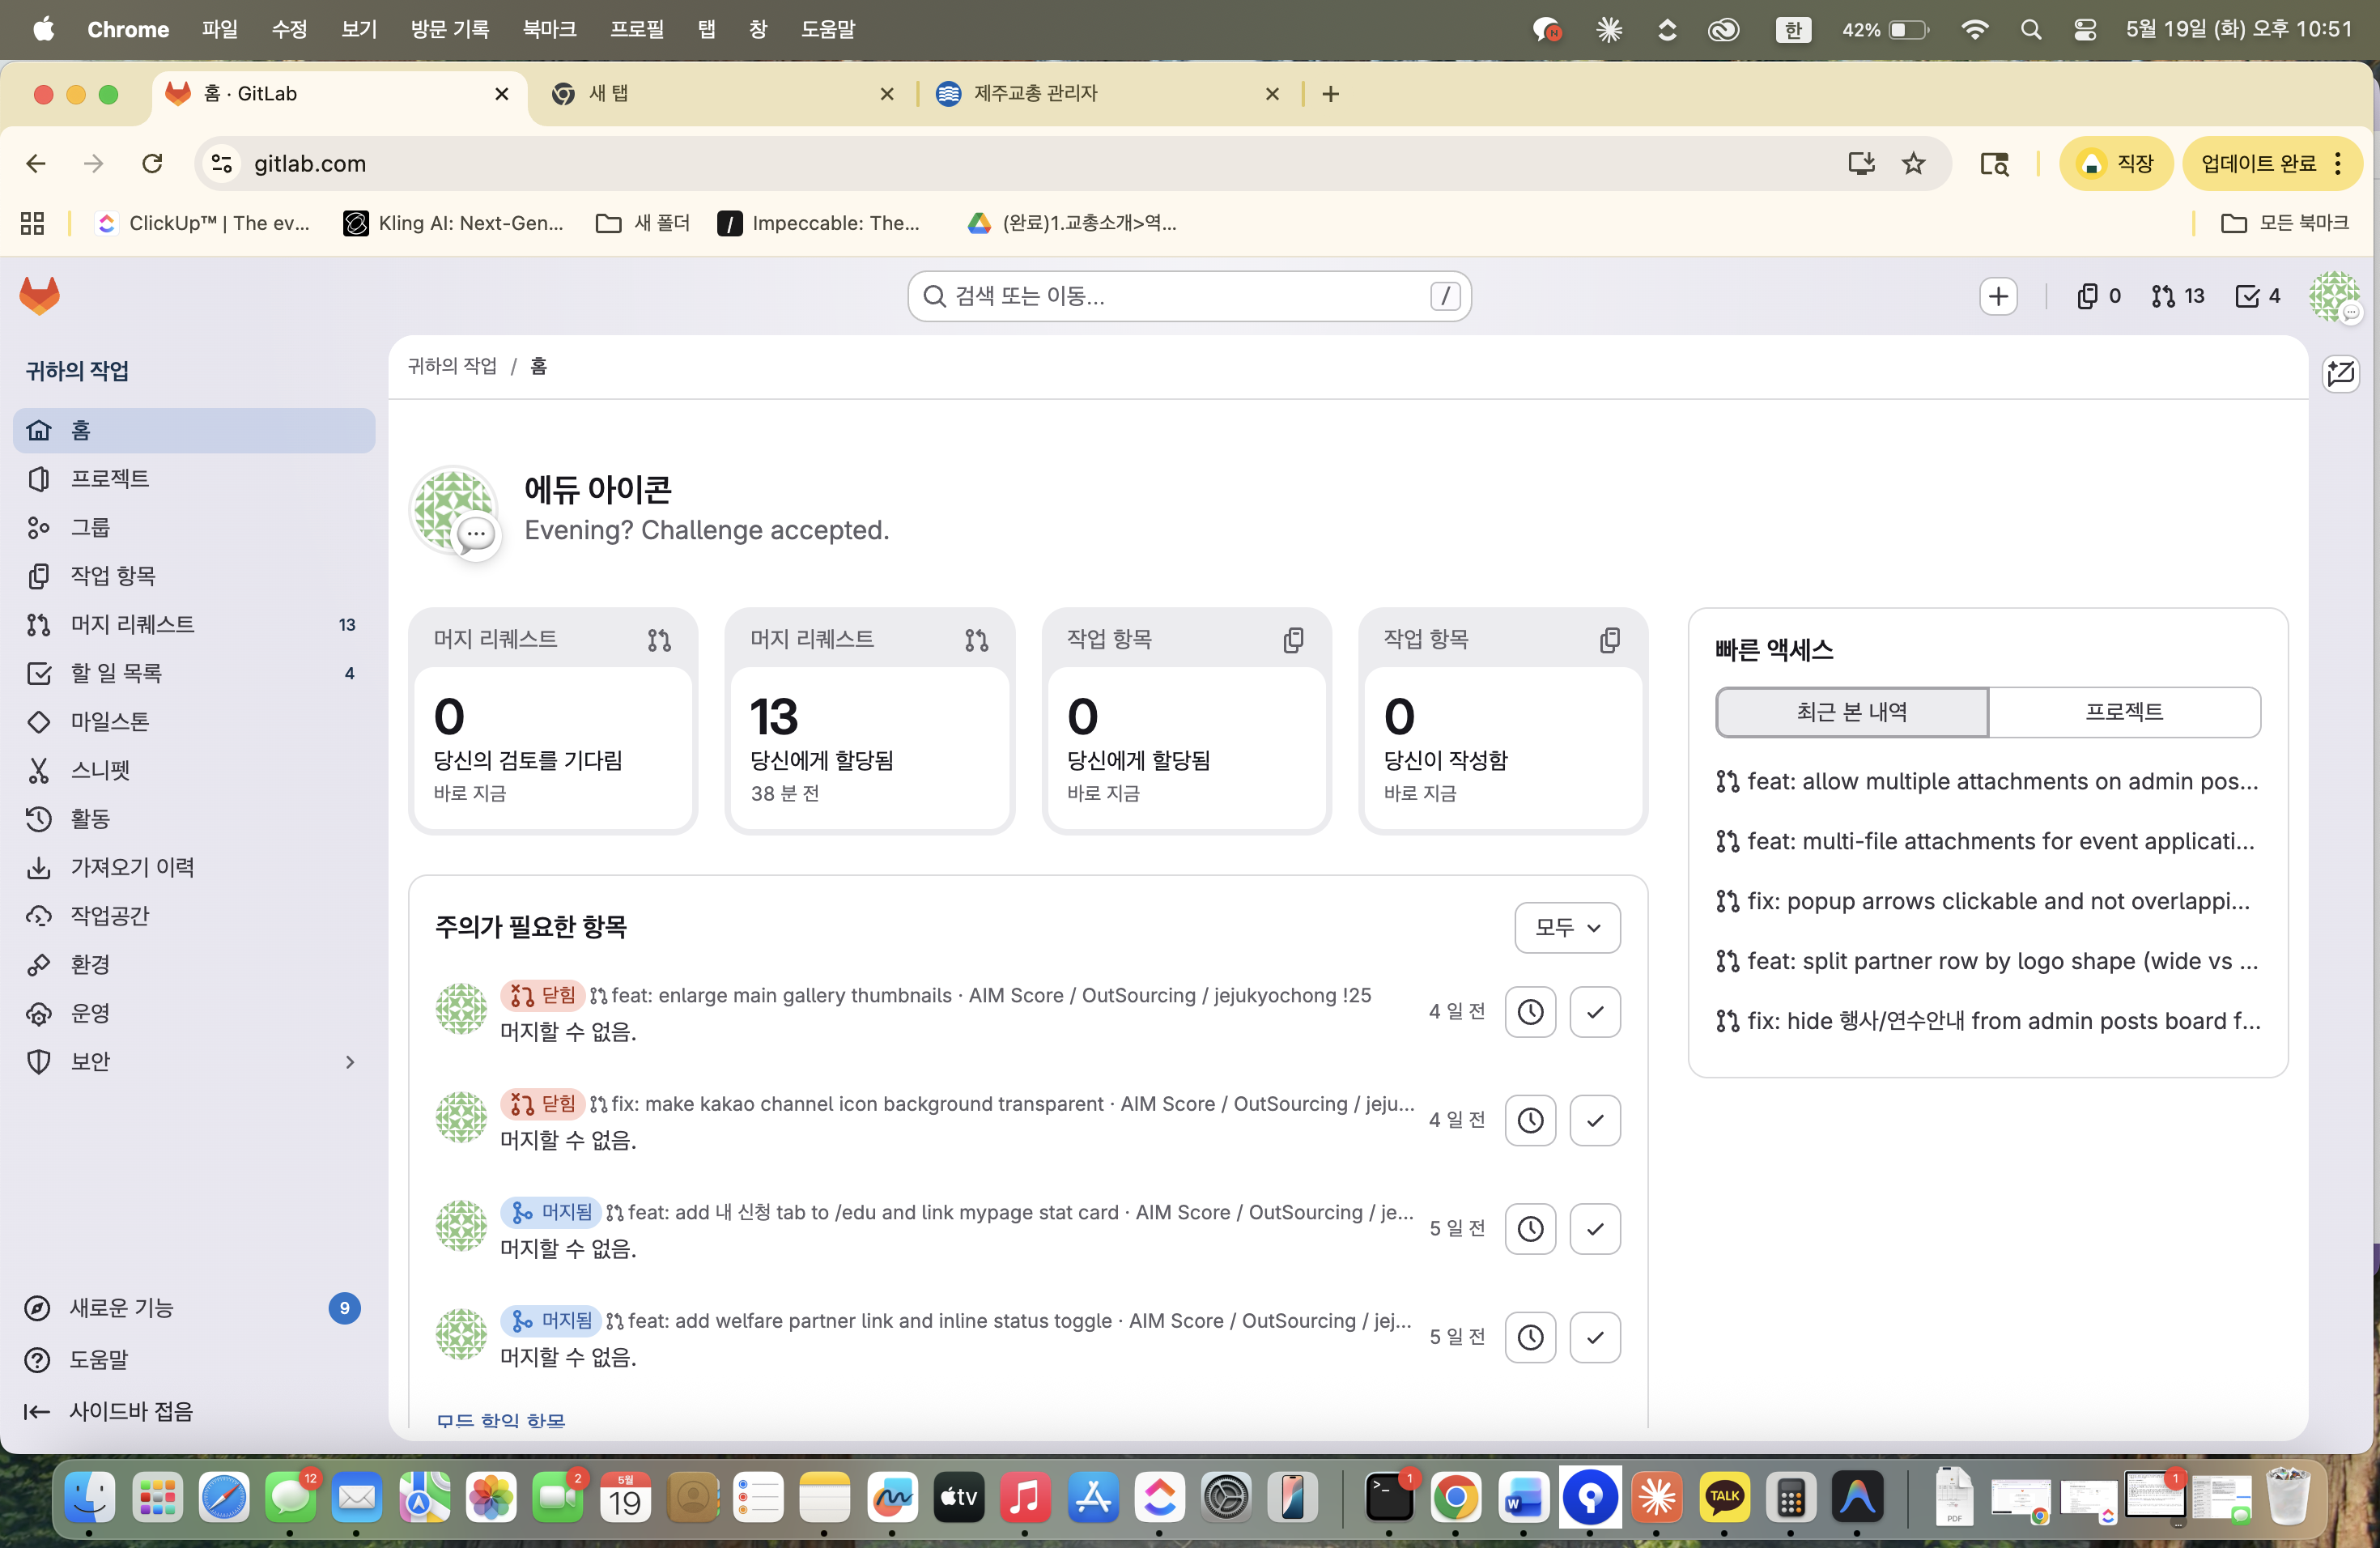Screen dimensions: 2380x1548
Task: Click the 검색 또는 이동 search field
Action: [x=1189, y=296]
